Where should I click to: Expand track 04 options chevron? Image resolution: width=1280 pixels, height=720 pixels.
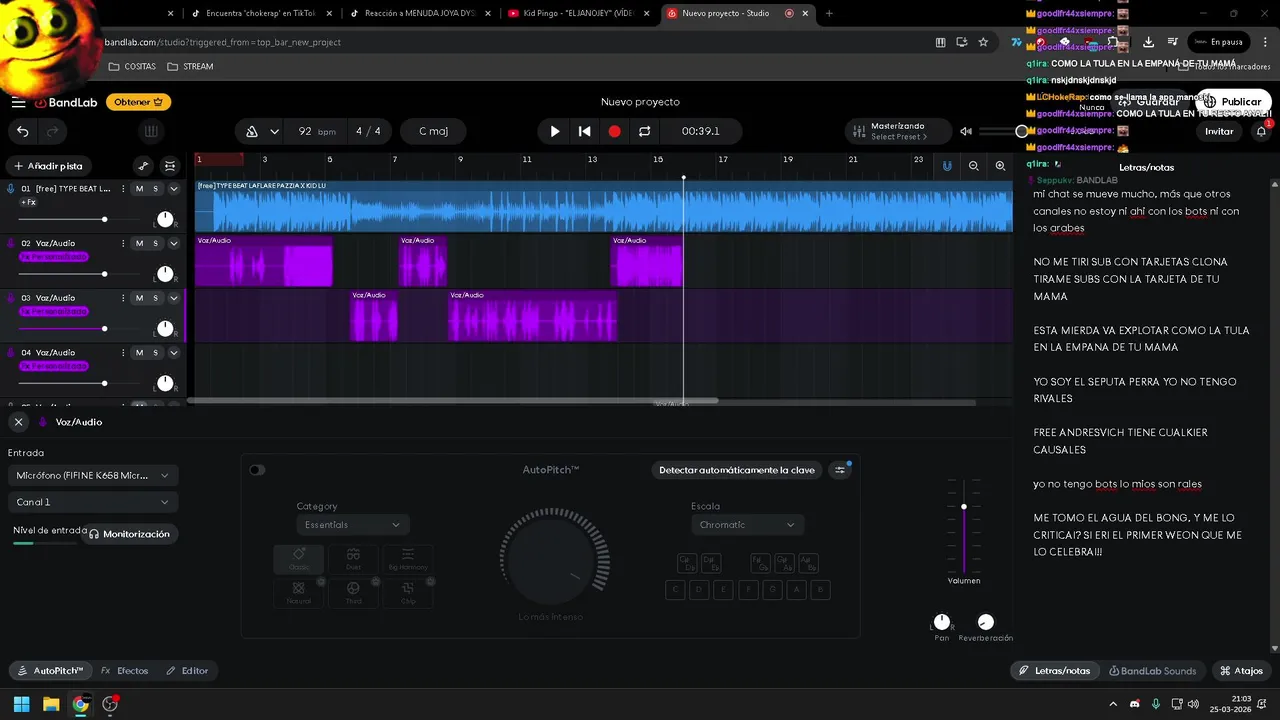(x=173, y=352)
